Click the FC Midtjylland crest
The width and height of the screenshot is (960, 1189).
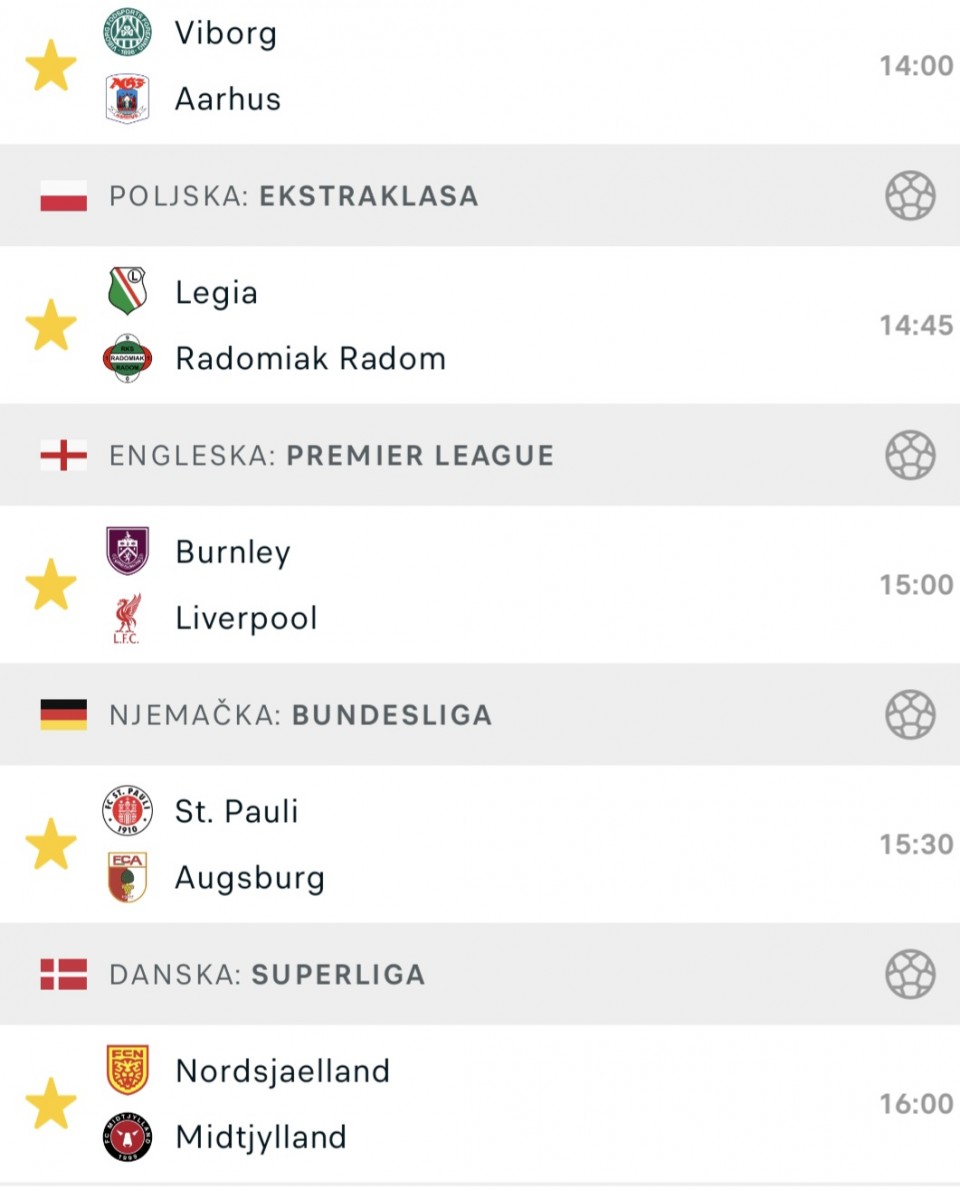tap(127, 1137)
